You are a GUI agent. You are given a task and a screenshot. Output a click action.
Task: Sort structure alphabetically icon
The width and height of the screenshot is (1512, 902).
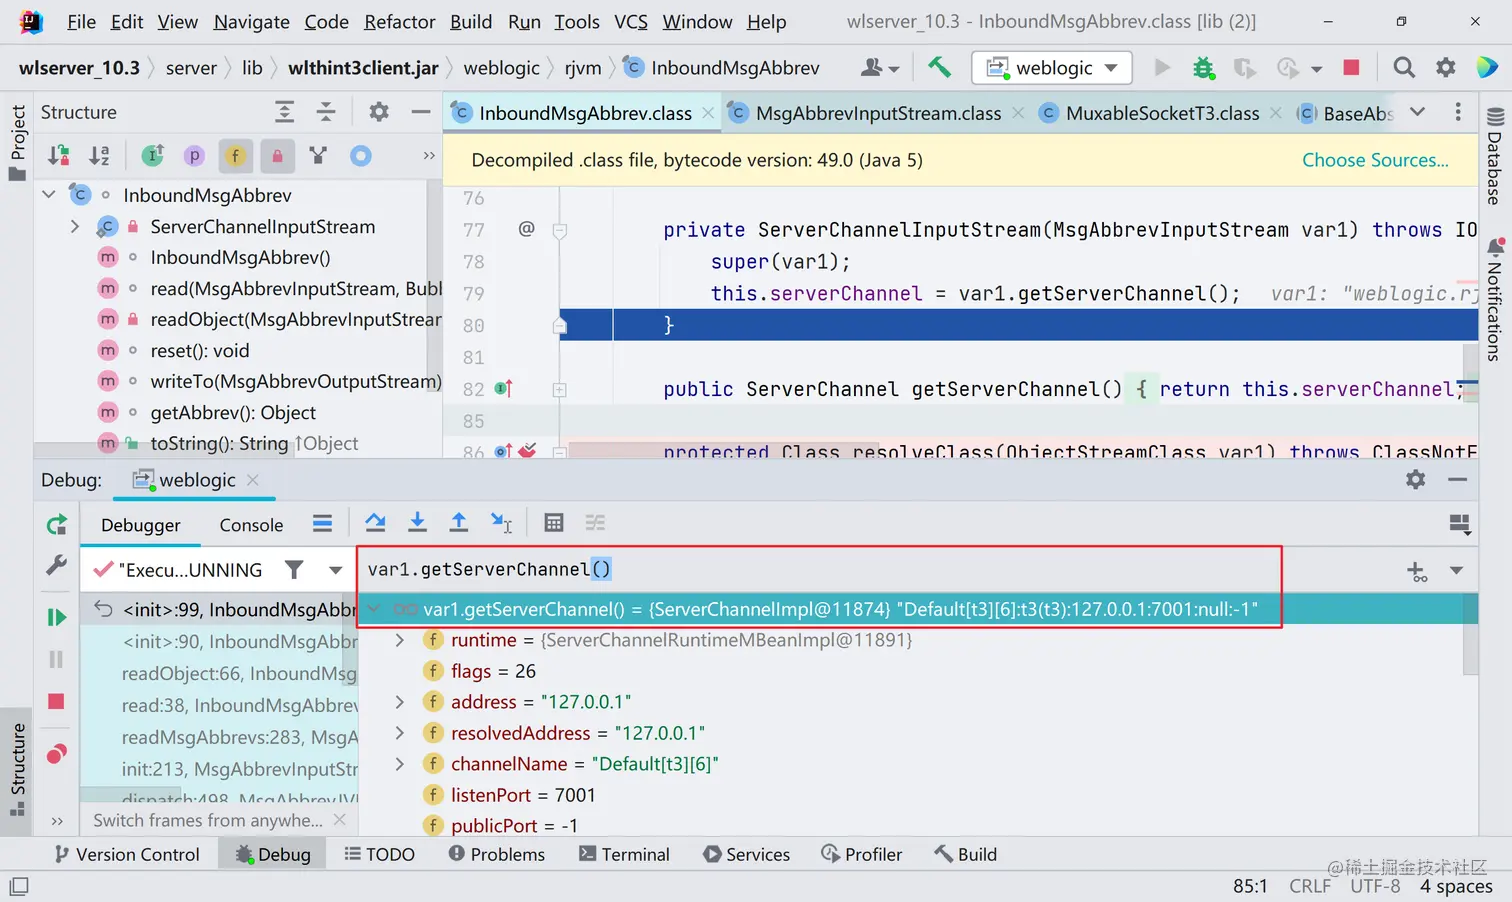[x=99, y=155]
